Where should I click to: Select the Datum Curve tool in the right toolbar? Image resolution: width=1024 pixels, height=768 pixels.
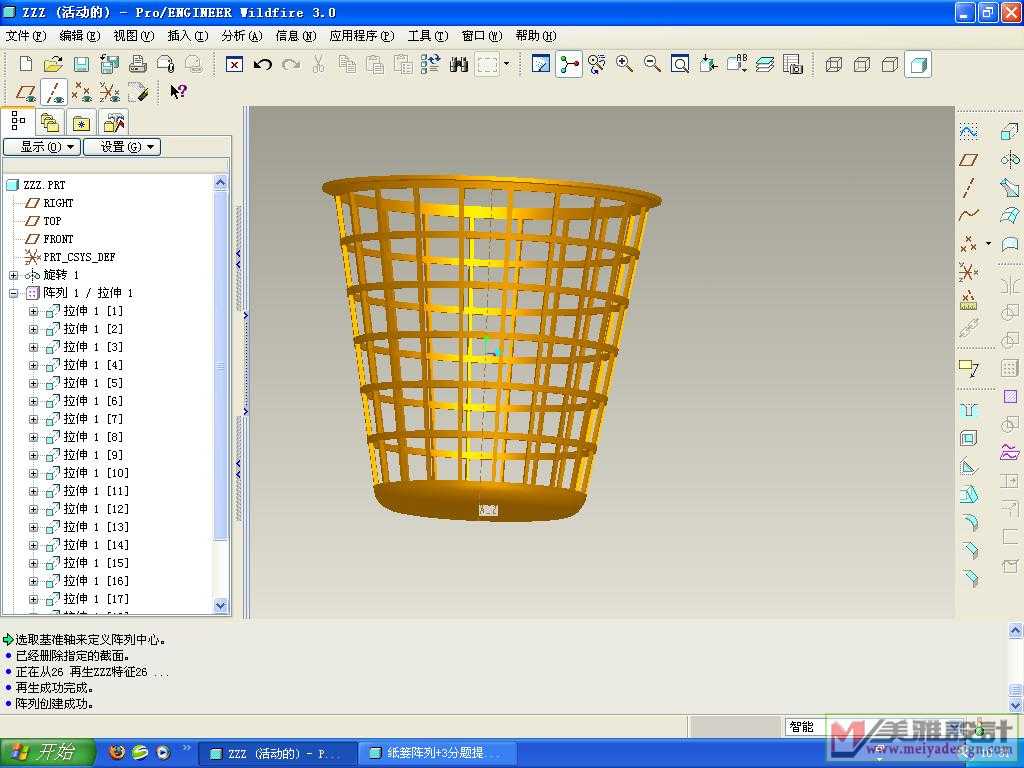pos(969,215)
